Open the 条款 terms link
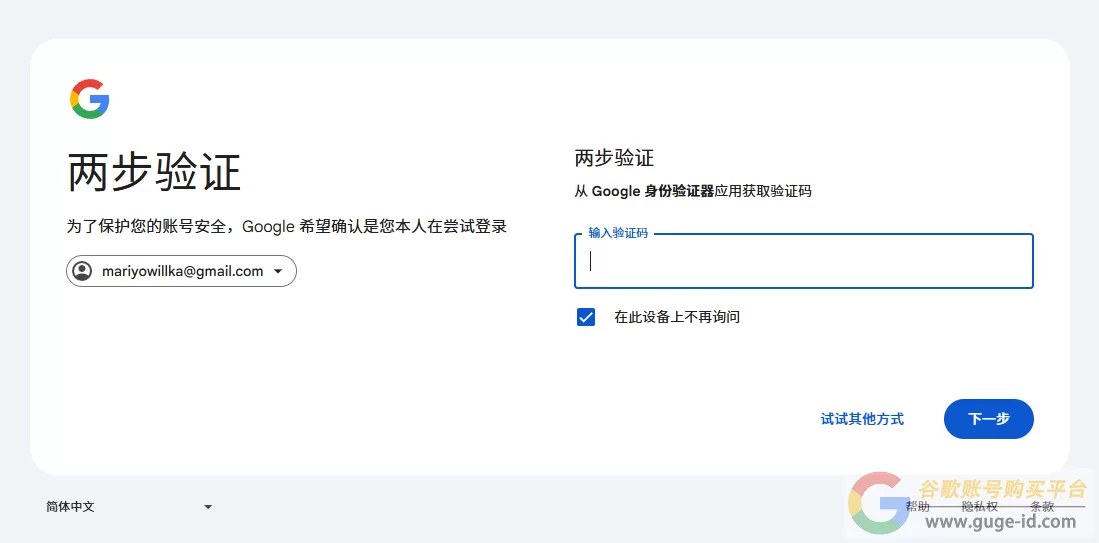The width and height of the screenshot is (1099, 543). (1041, 507)
